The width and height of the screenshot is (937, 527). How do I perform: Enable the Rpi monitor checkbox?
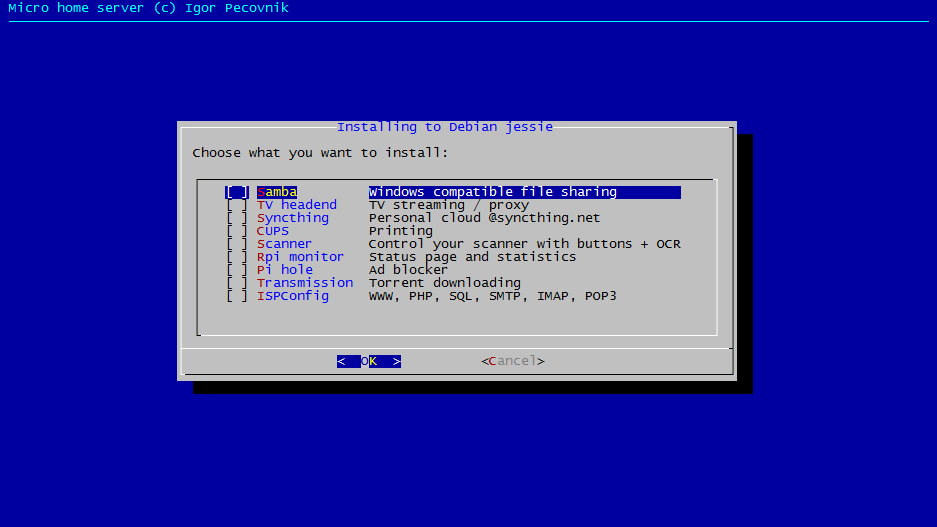coord(237,257)
